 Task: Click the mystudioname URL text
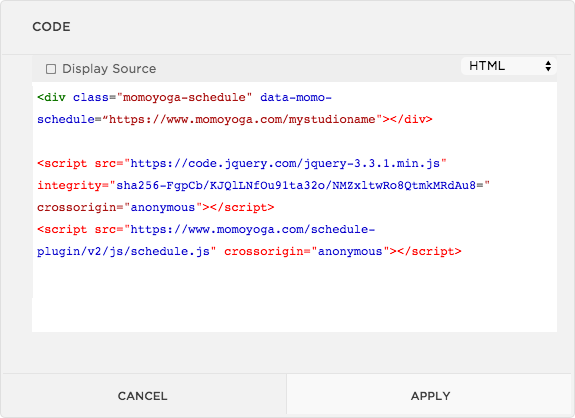[242, 120]
